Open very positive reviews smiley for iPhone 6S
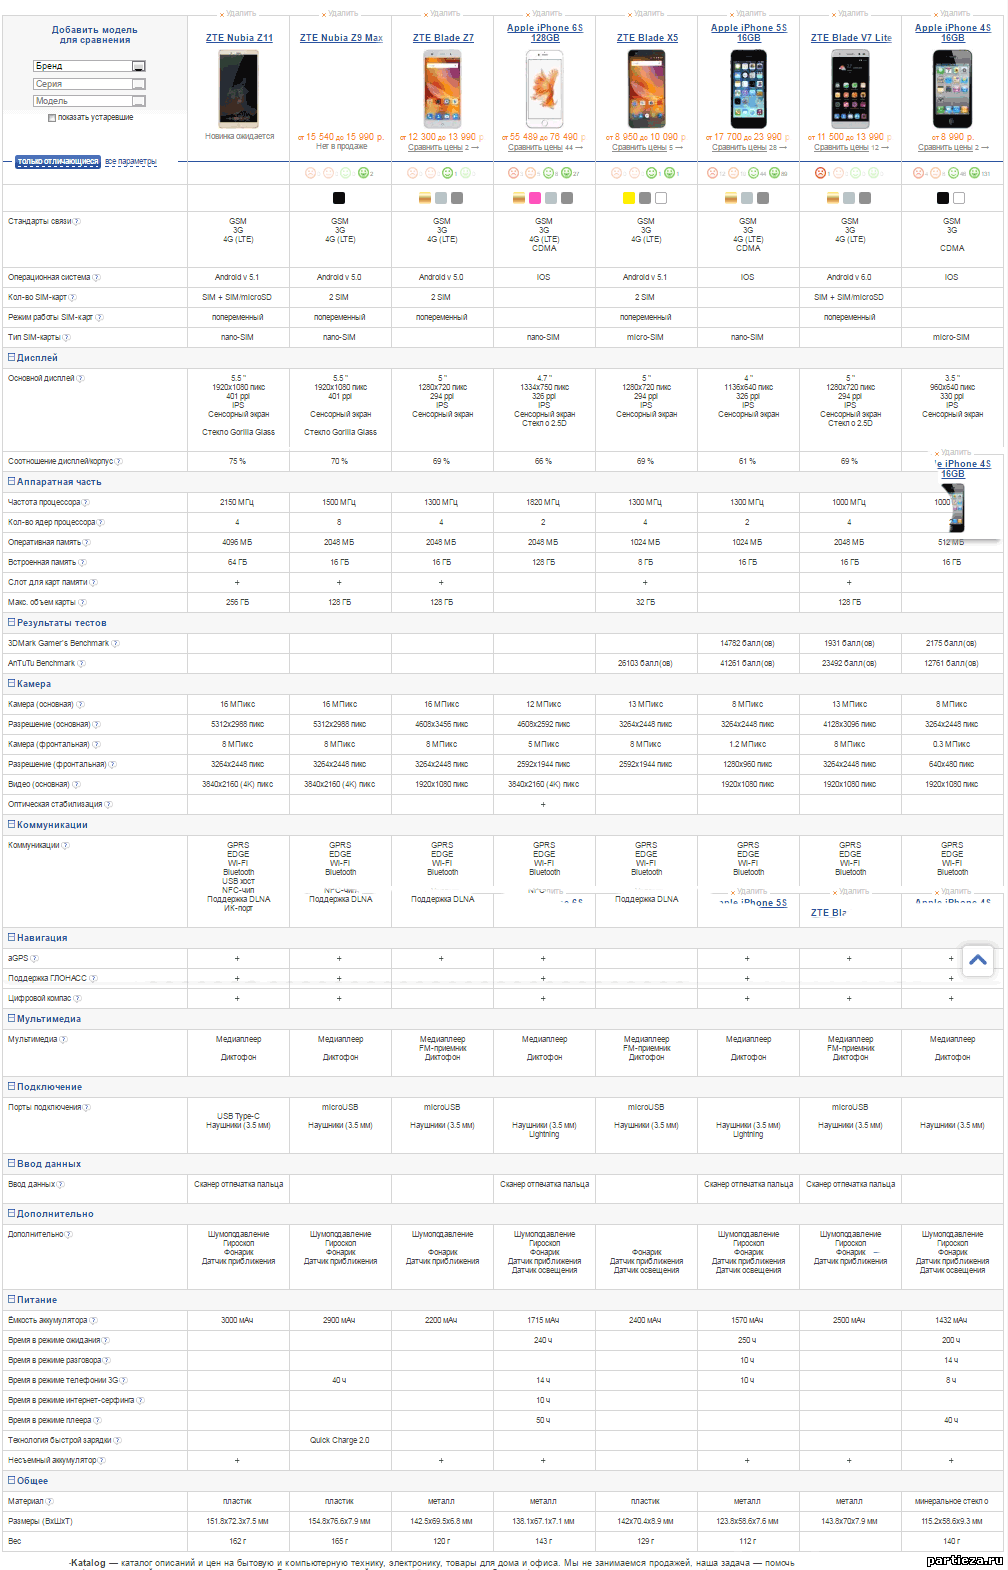Viewport: 1008px width, 1570px height. coord(567,173)
